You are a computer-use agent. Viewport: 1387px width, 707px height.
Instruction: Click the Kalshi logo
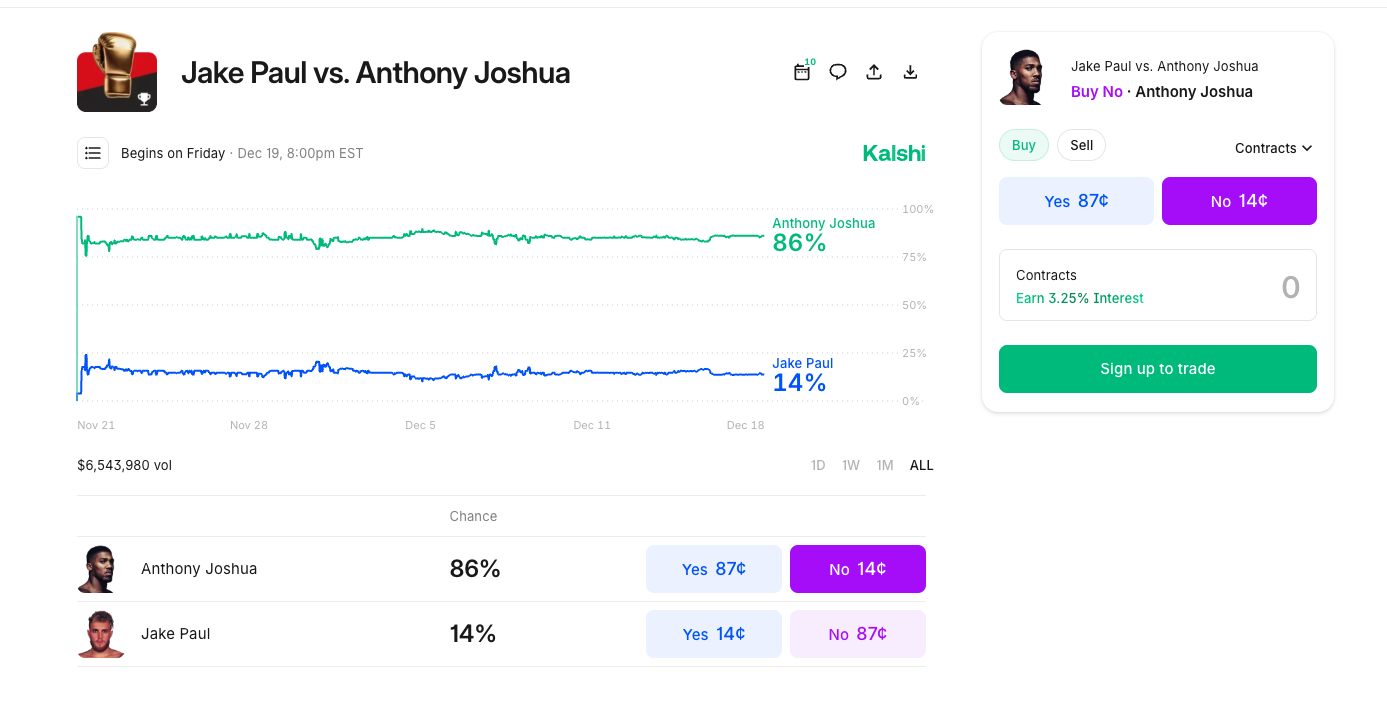893,153
